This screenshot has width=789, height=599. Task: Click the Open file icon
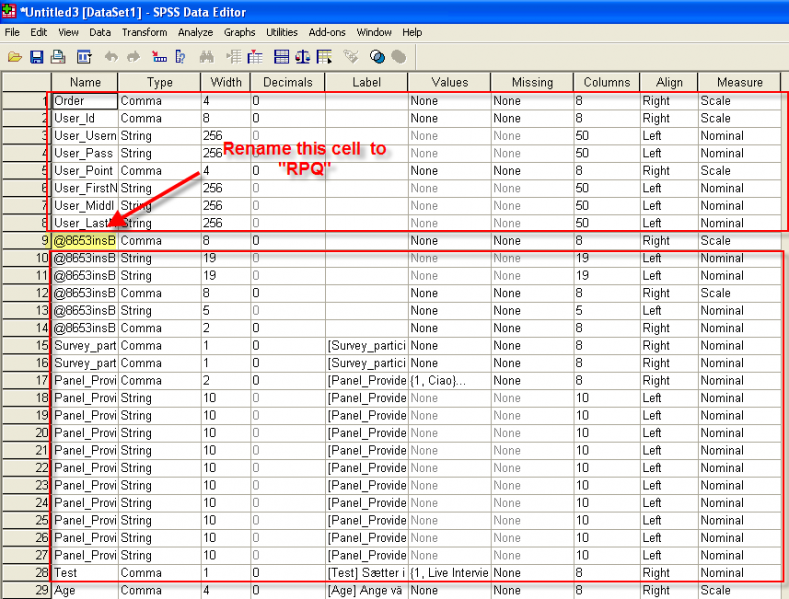tap(14, 57)
